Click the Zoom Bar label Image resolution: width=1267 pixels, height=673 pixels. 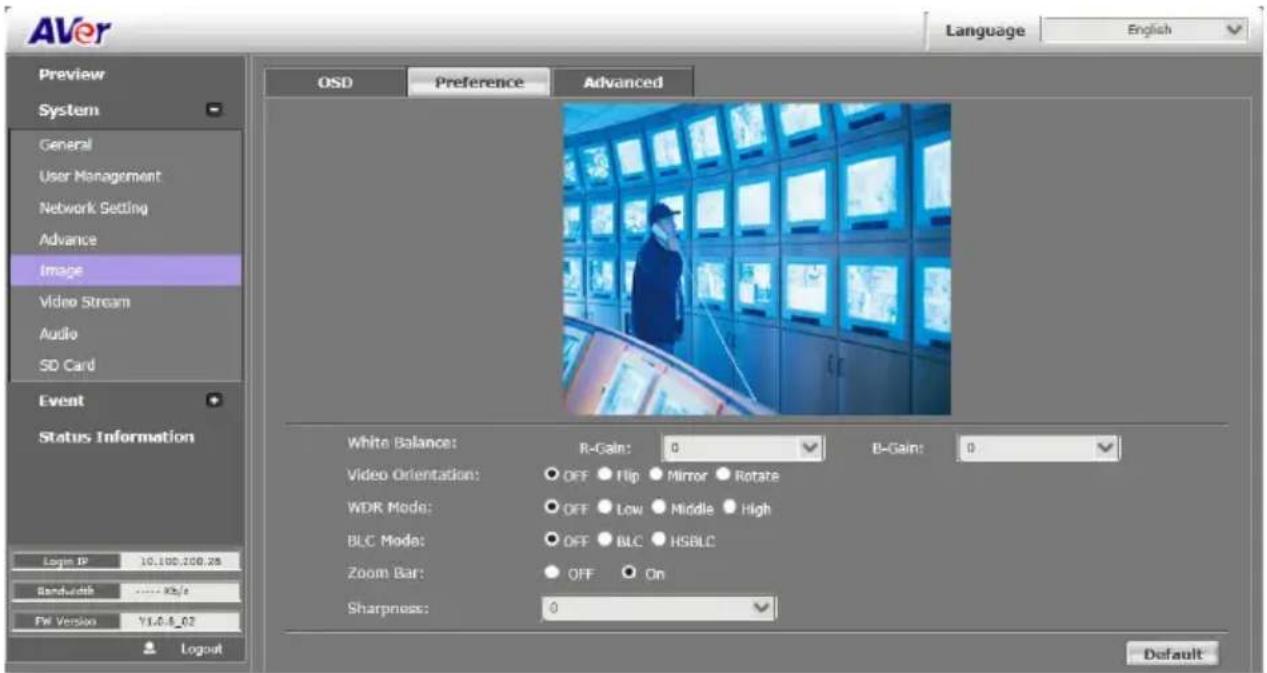point(384,572)
